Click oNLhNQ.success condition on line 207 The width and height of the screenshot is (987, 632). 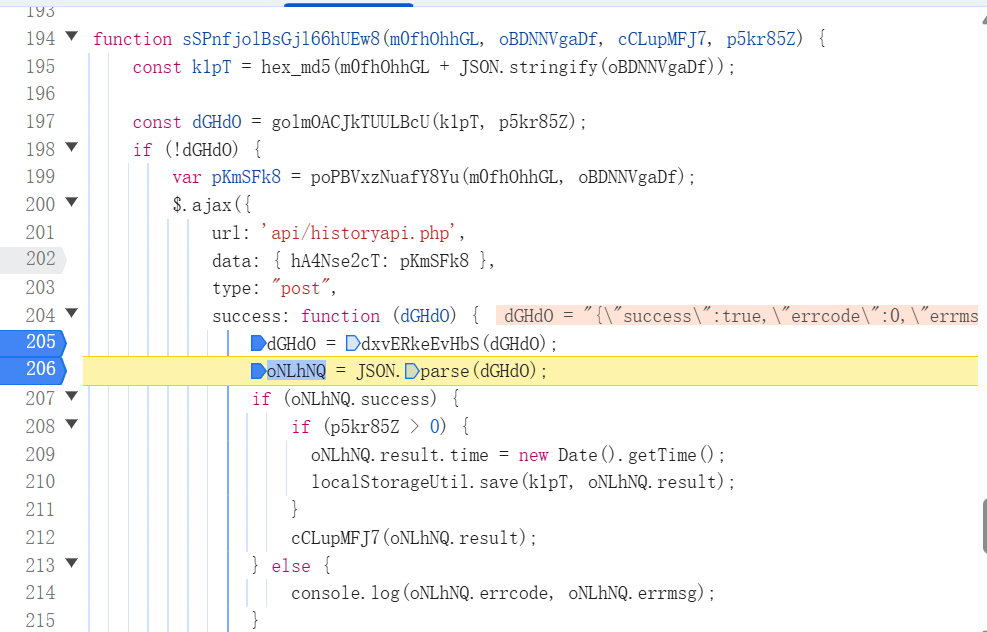pos(359,399)
